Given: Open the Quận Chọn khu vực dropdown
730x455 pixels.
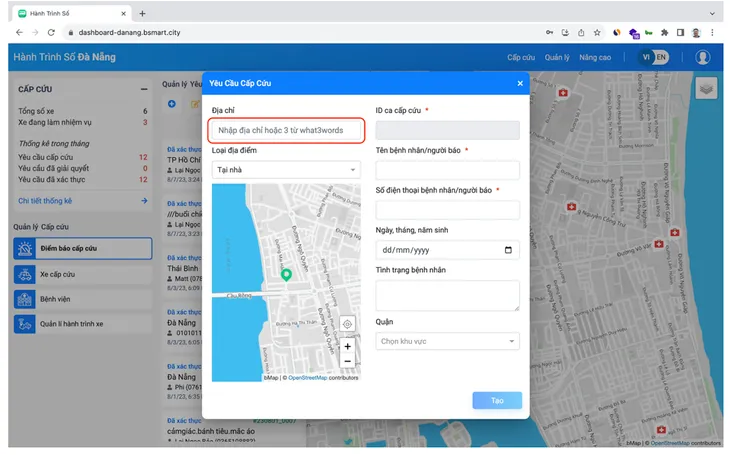Looking at the screenshot, I should [447, 341].
